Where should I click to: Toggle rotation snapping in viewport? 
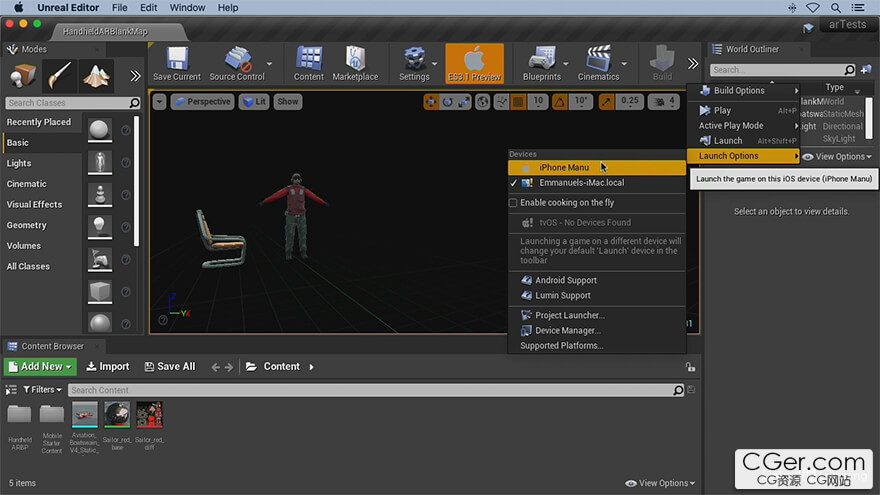click(560, 102)
